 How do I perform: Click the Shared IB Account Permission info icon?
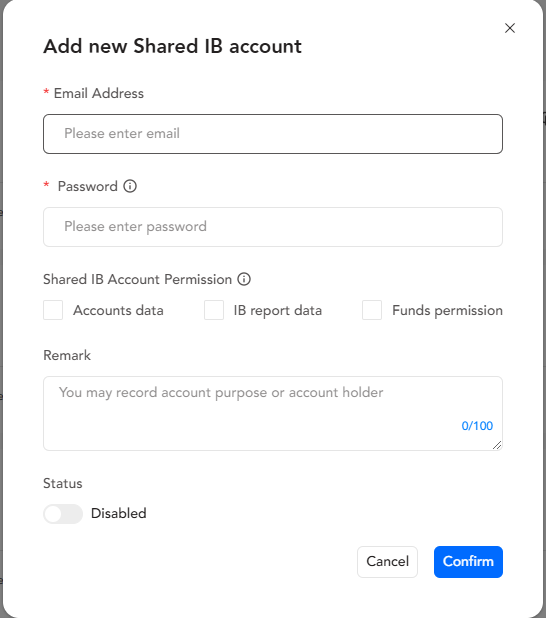244,279
